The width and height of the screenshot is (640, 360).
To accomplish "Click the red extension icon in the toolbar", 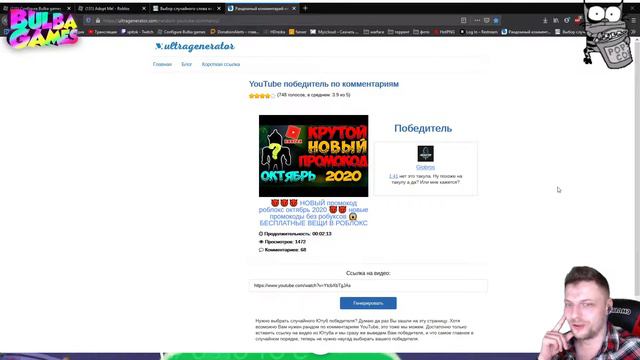I will (x=578, y=20).
